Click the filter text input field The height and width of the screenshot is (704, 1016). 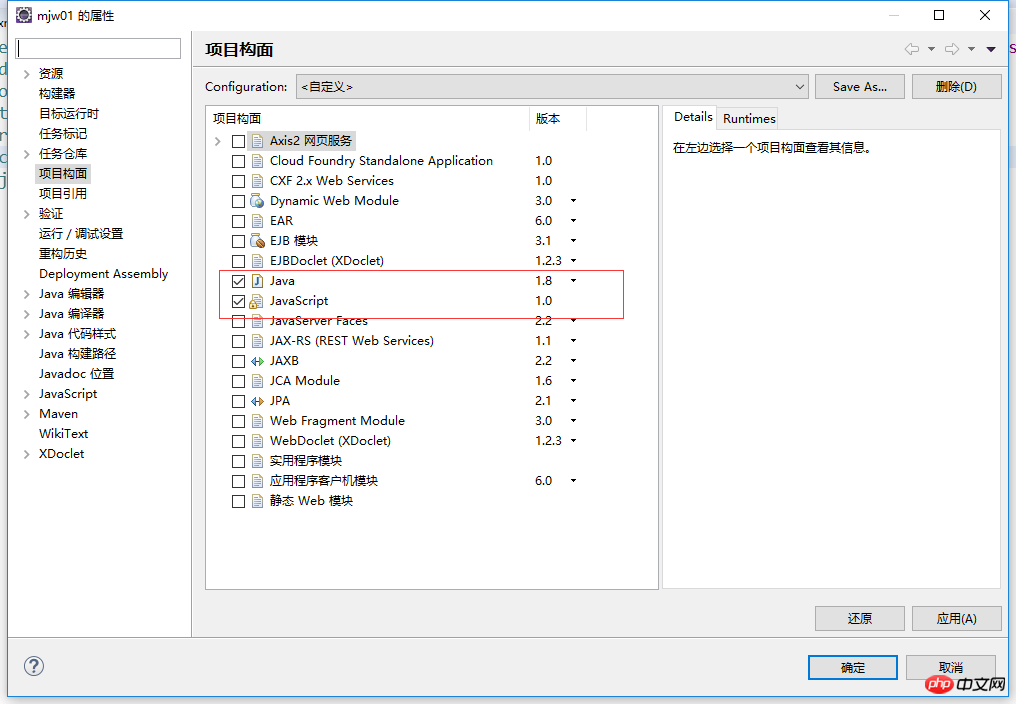(x=98, y=49)
